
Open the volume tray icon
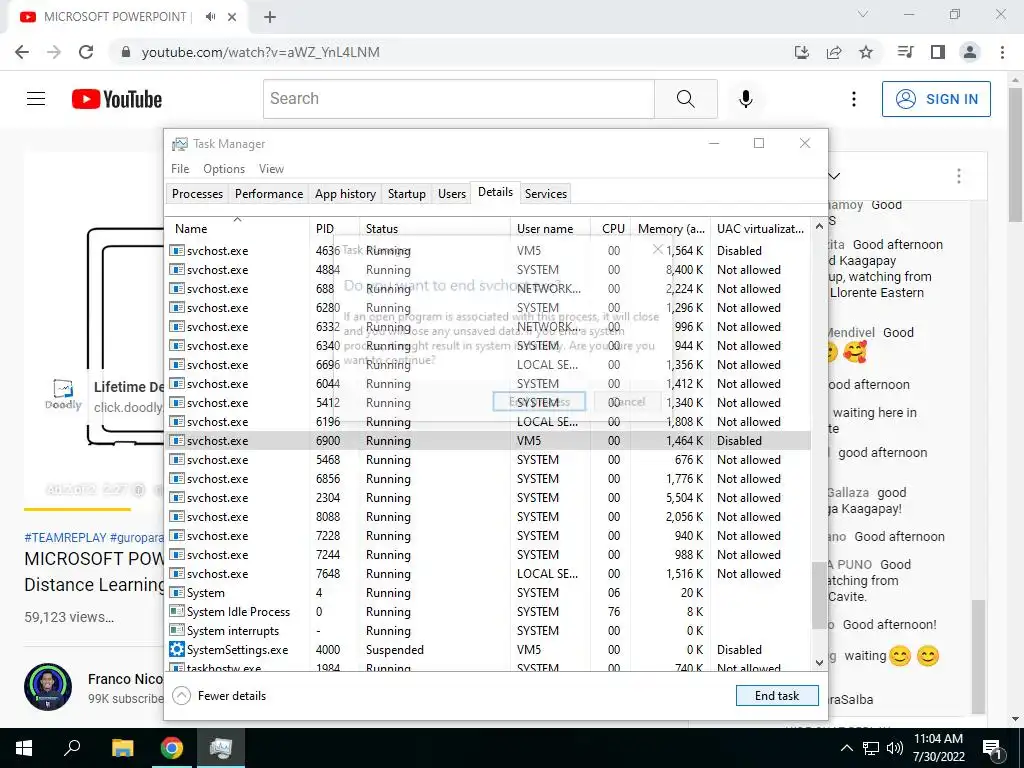(x=895, y=748)
